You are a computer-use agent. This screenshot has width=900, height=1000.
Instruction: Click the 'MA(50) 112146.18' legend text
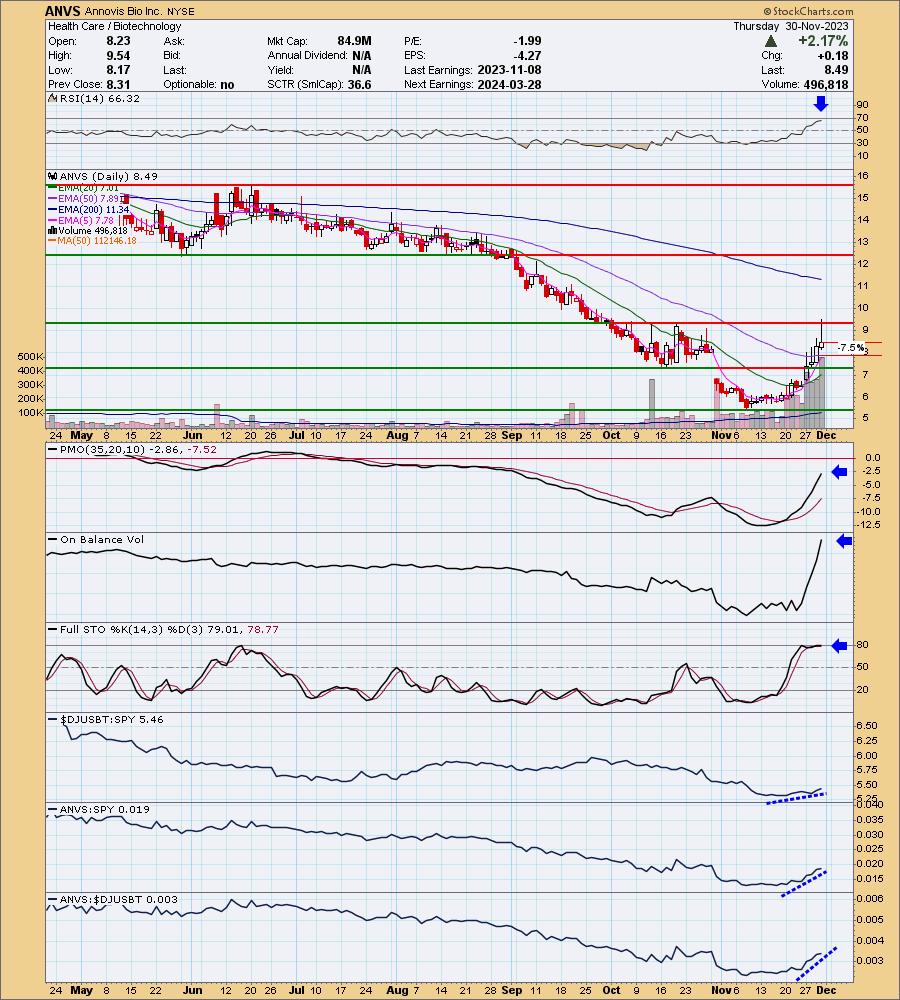point(97,241)
